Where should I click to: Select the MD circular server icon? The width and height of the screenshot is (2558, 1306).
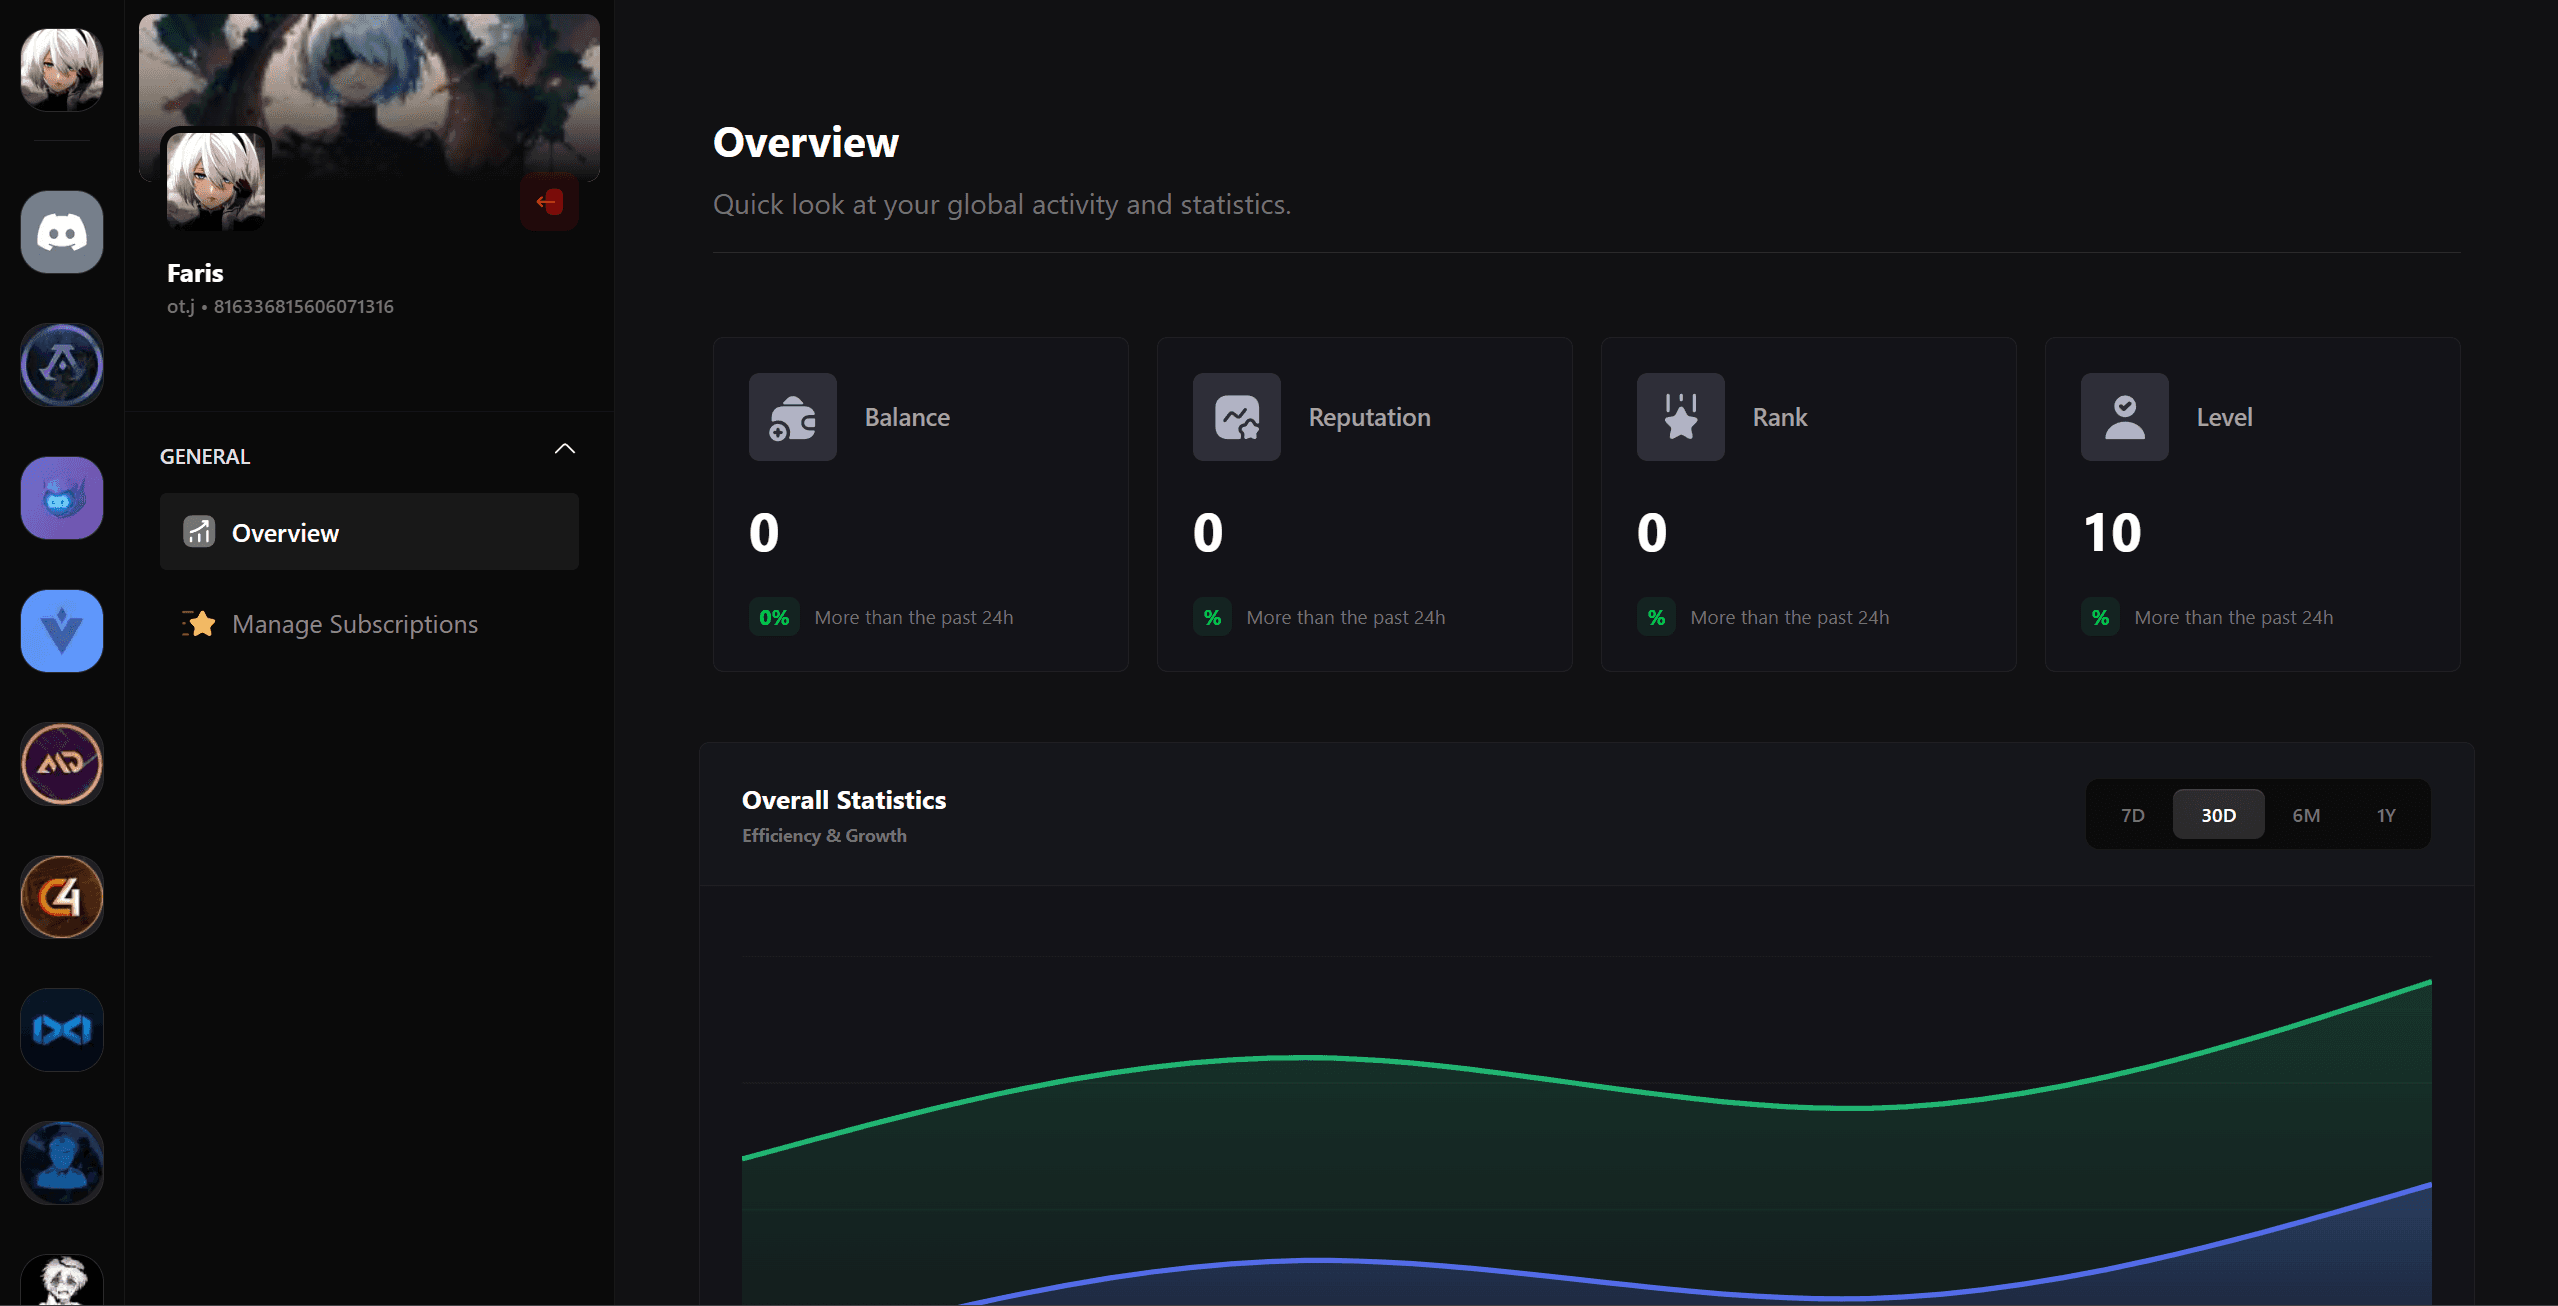coord(61,764)
